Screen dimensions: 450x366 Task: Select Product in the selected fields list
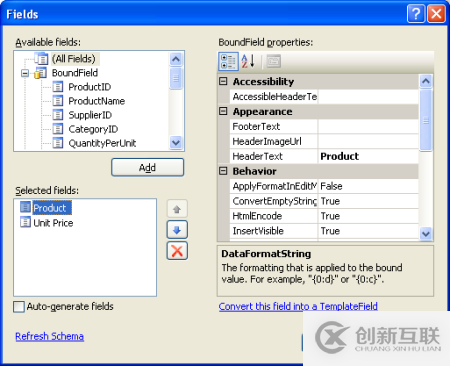click(52, 208)
